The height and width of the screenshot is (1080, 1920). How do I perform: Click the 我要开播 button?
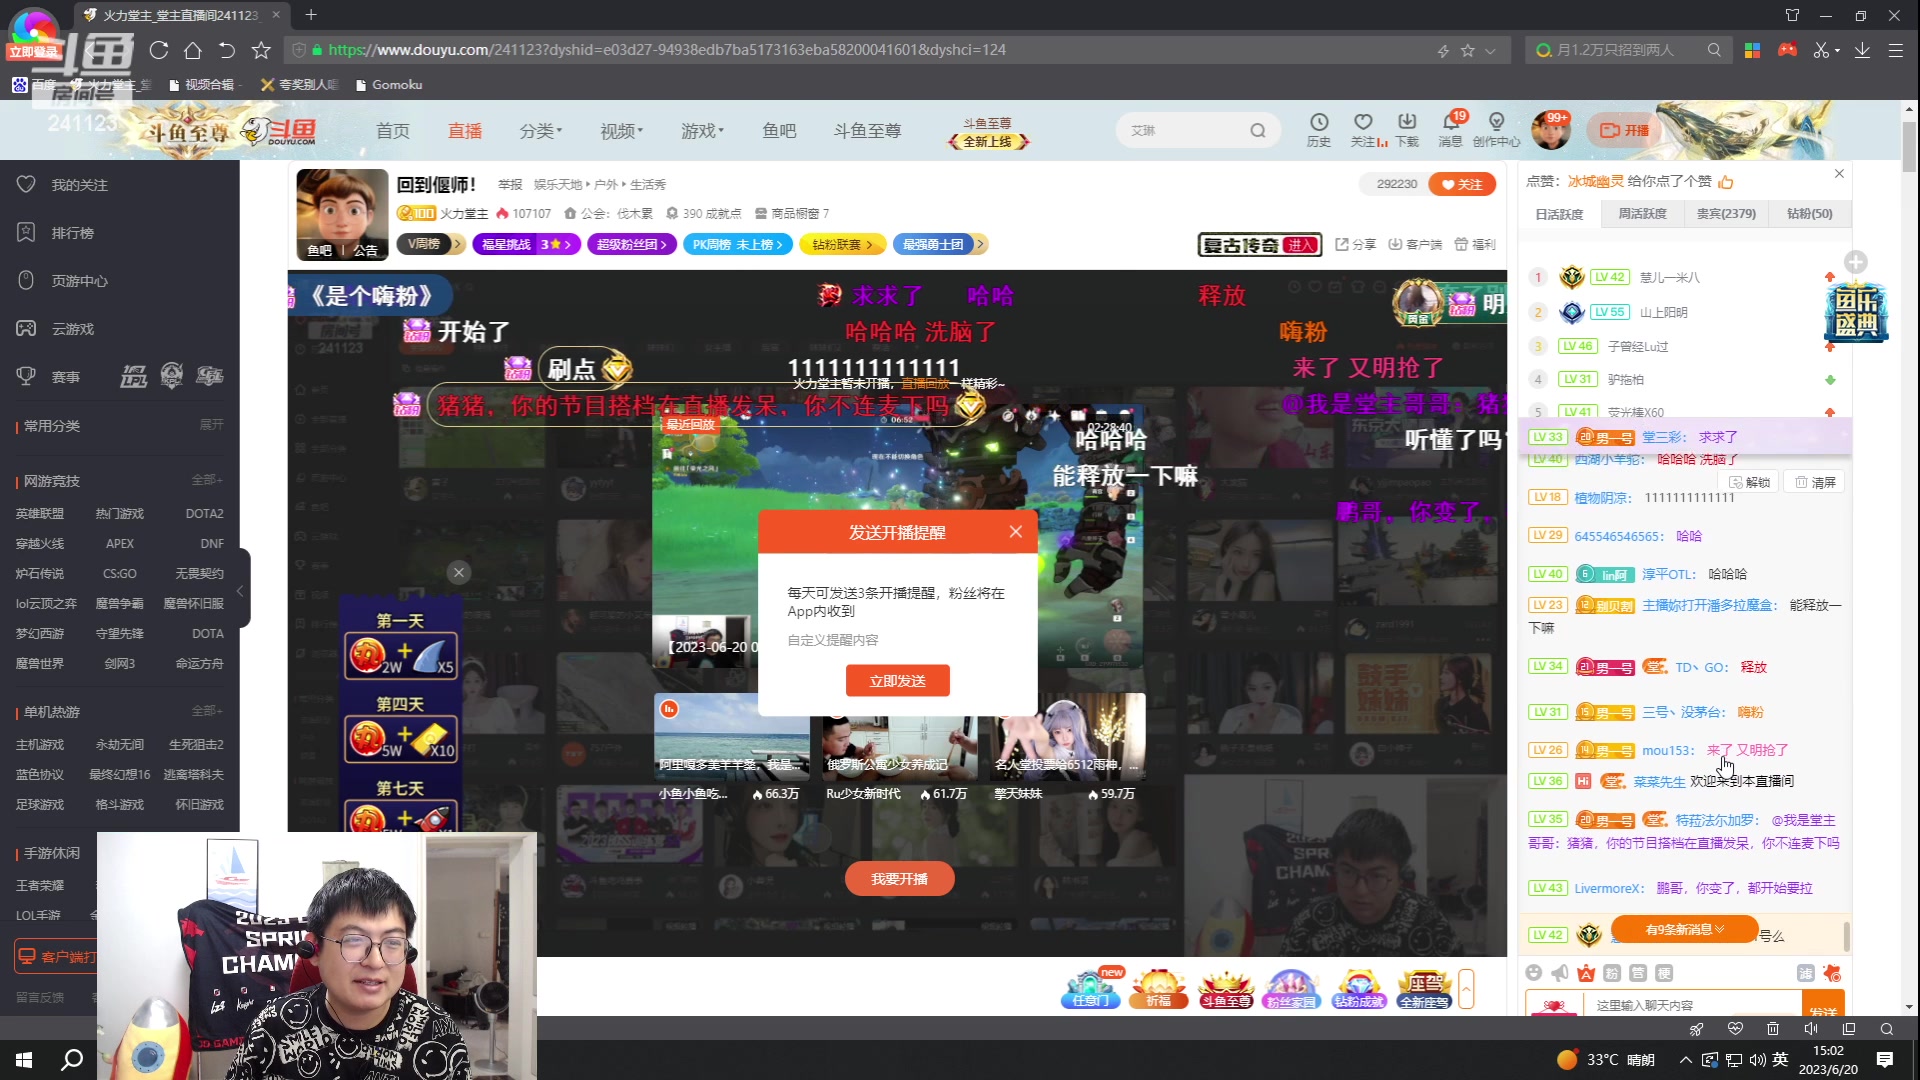click(x=899, y=879)
